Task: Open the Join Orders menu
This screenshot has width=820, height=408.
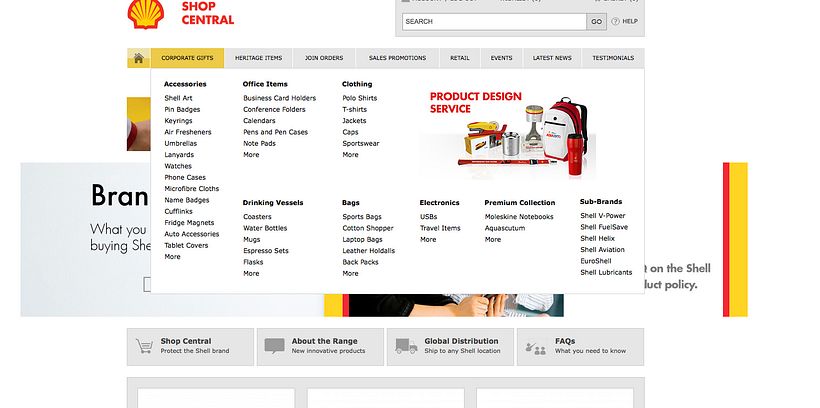Action: click(x=324, y=58)
